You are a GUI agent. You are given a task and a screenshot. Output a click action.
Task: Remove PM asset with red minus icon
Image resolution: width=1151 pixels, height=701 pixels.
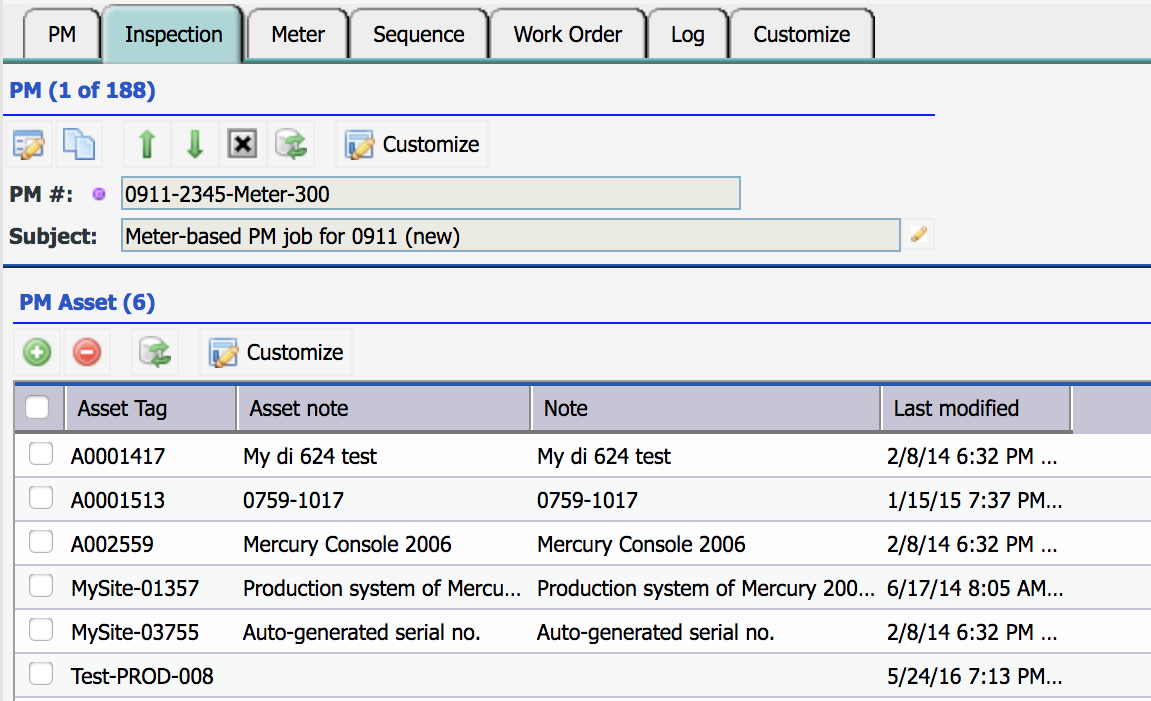[x=87, y=352]
